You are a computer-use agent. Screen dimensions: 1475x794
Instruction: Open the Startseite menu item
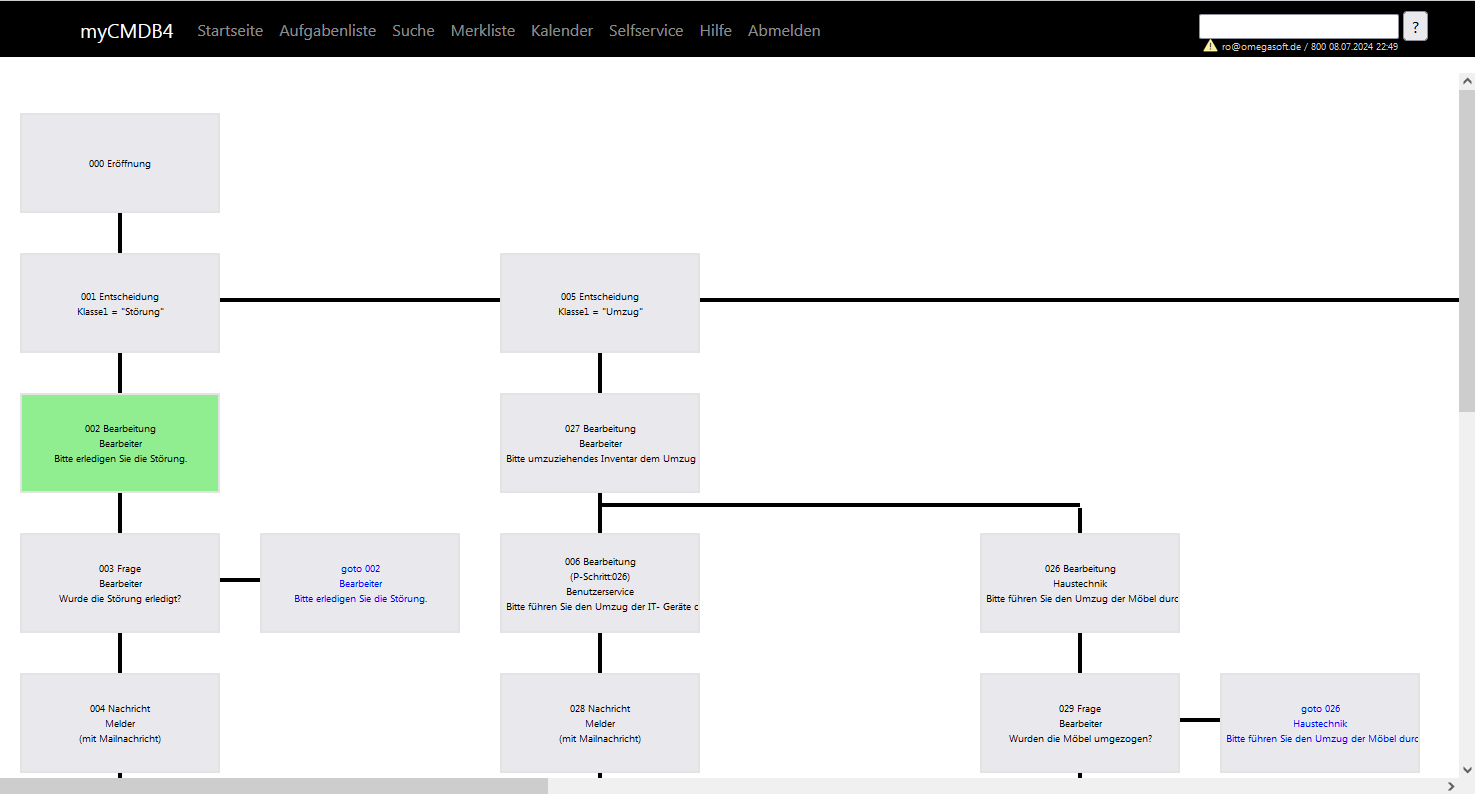click(x=230, y=31)
